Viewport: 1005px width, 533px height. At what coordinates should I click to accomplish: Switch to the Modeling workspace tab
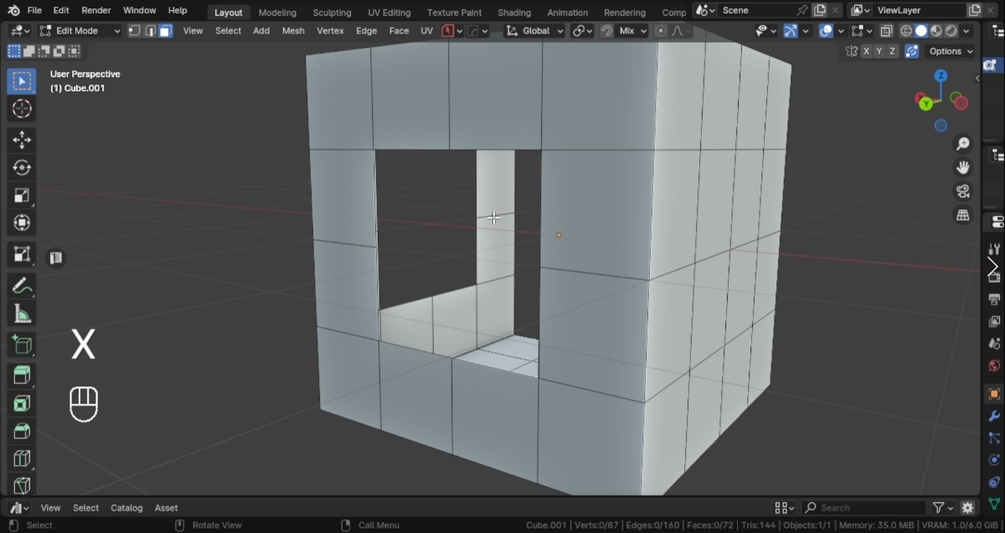(x=277, y=12)
